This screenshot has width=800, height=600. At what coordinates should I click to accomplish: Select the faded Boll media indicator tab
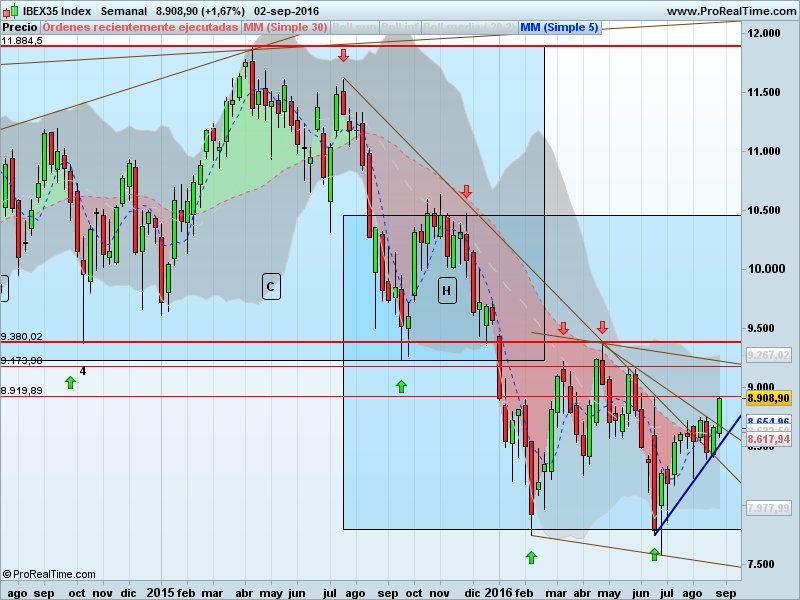pos(469,28)
